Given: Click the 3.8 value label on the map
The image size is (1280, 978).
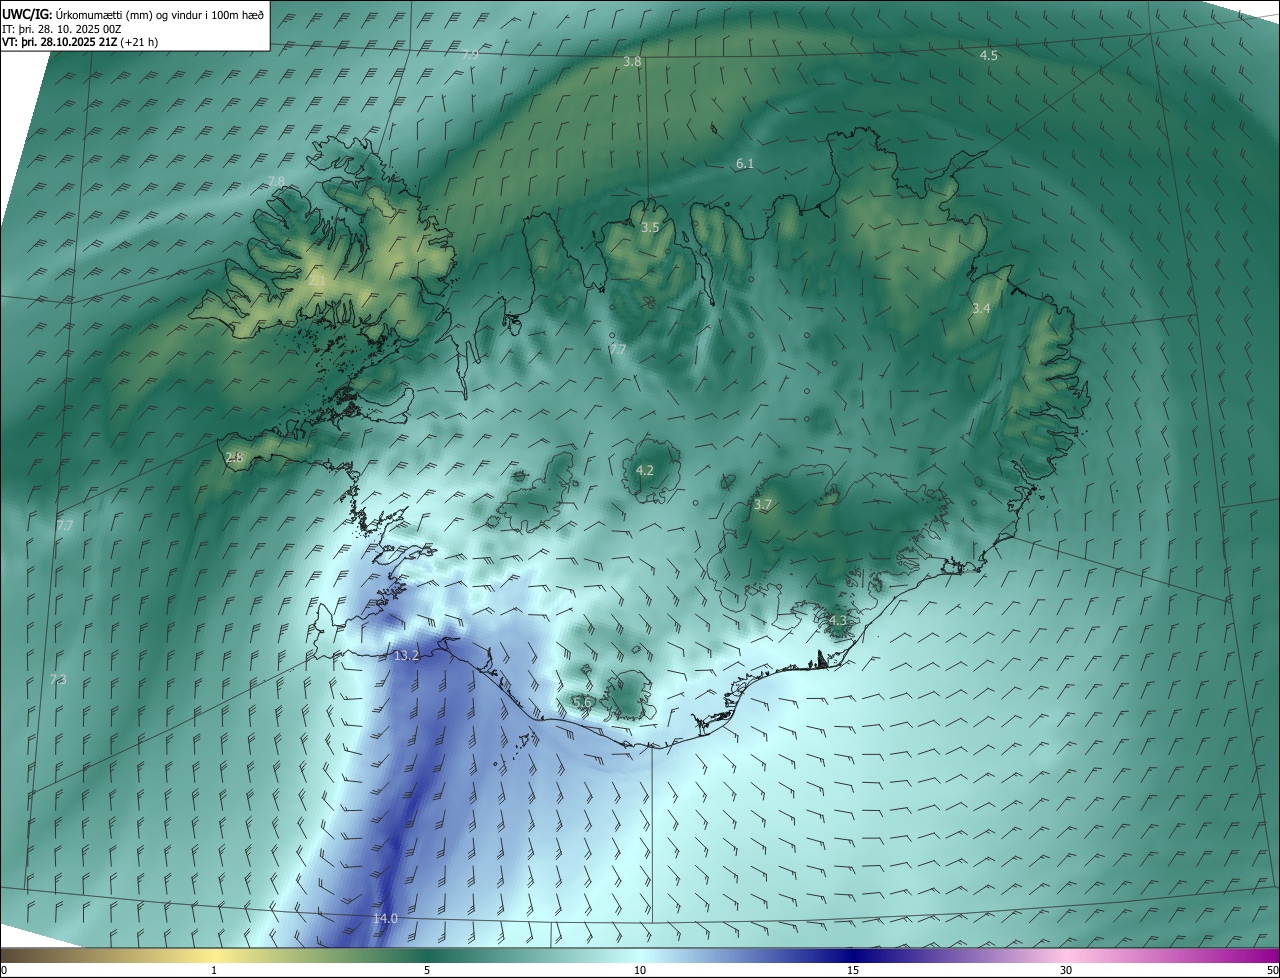Looking at the screenshot, I should (x=632, y=62).
